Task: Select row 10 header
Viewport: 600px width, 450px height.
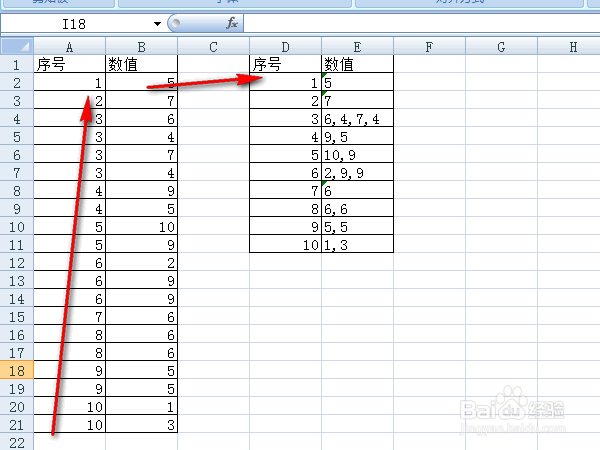Action: pos(17,227)
